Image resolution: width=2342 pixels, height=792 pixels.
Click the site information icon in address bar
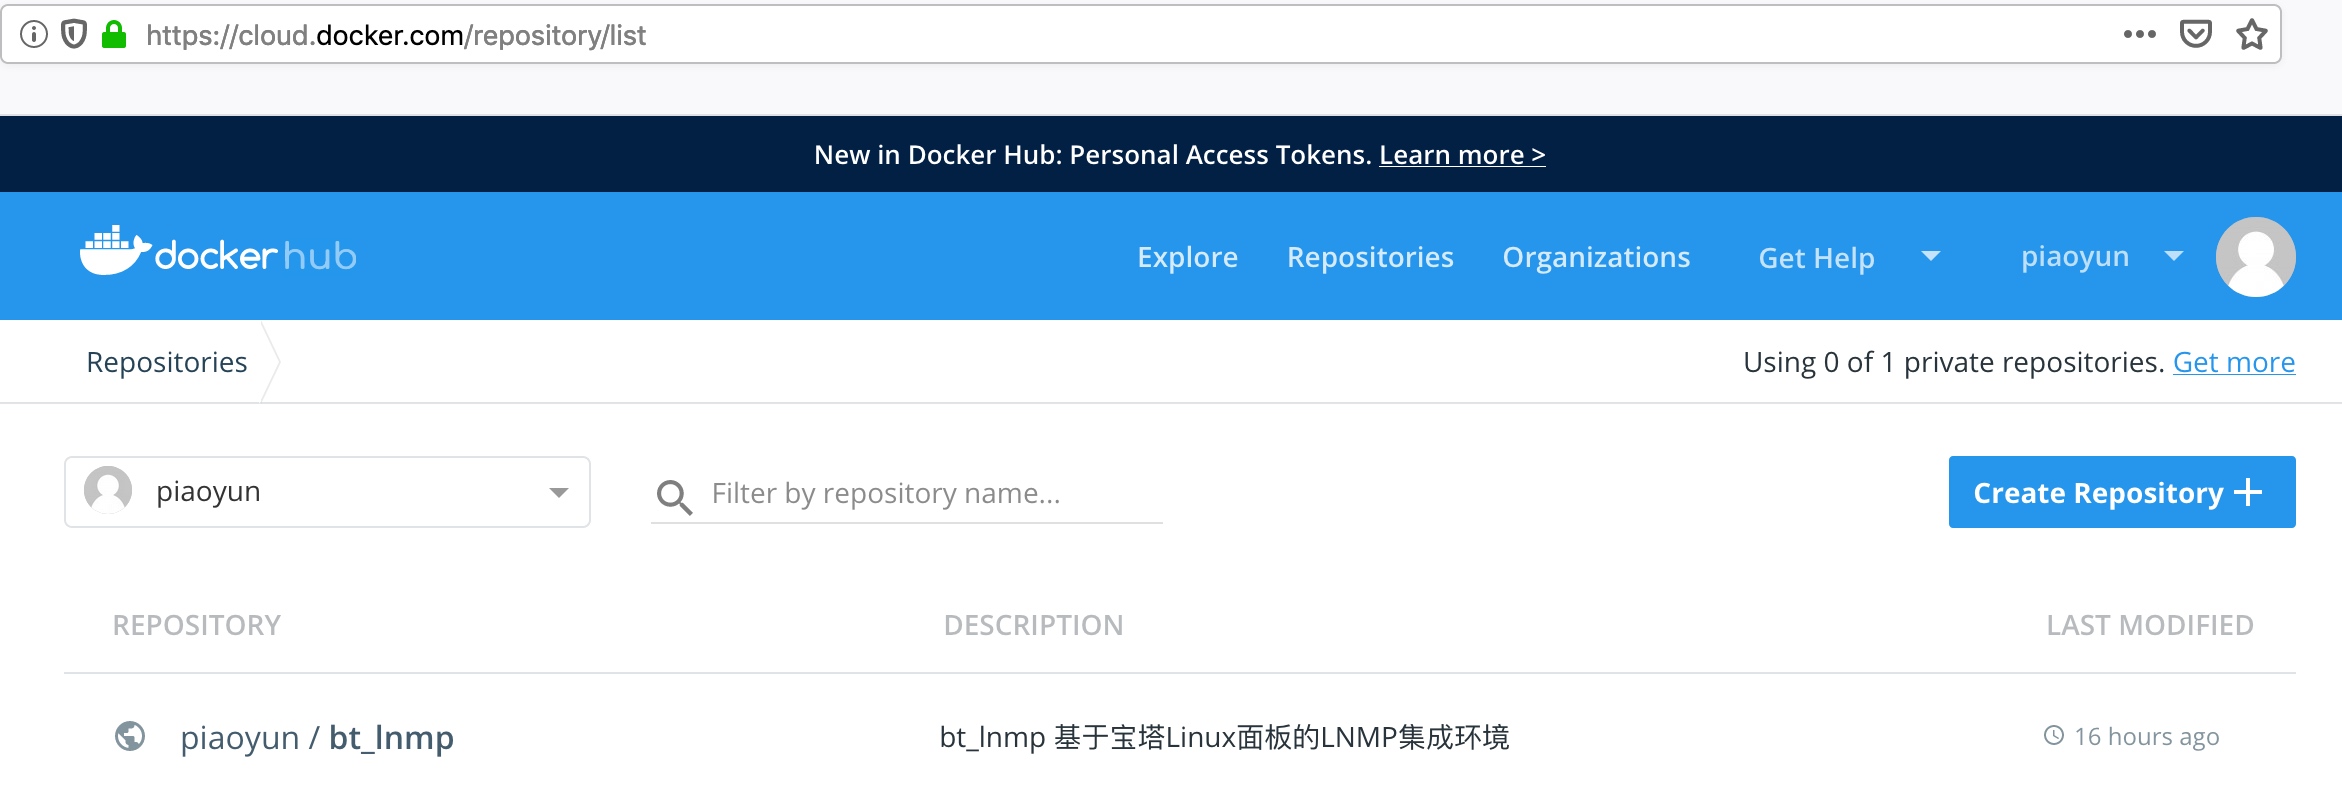tap(34, 35)
